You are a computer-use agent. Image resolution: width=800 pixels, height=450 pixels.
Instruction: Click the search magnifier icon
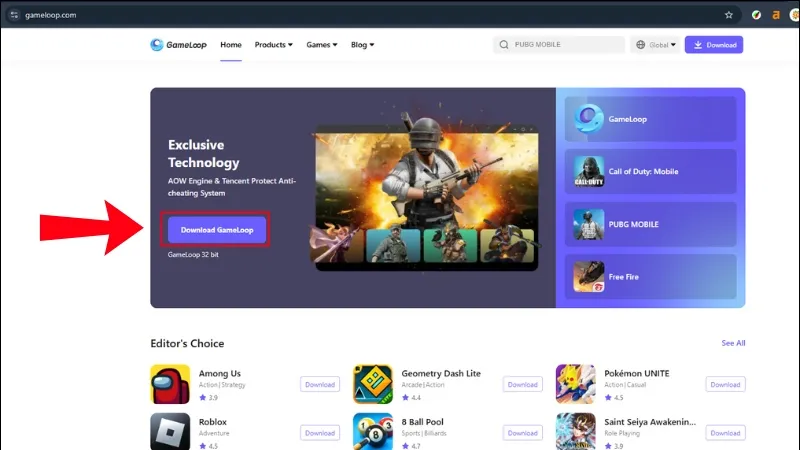click(x=504, y=45)
